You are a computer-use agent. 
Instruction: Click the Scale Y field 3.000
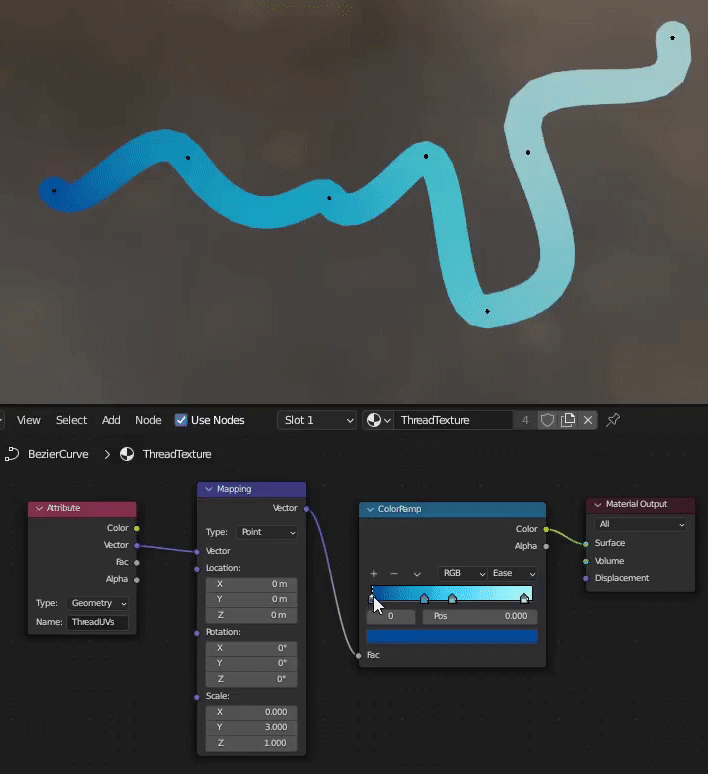[x=252, y=727]
